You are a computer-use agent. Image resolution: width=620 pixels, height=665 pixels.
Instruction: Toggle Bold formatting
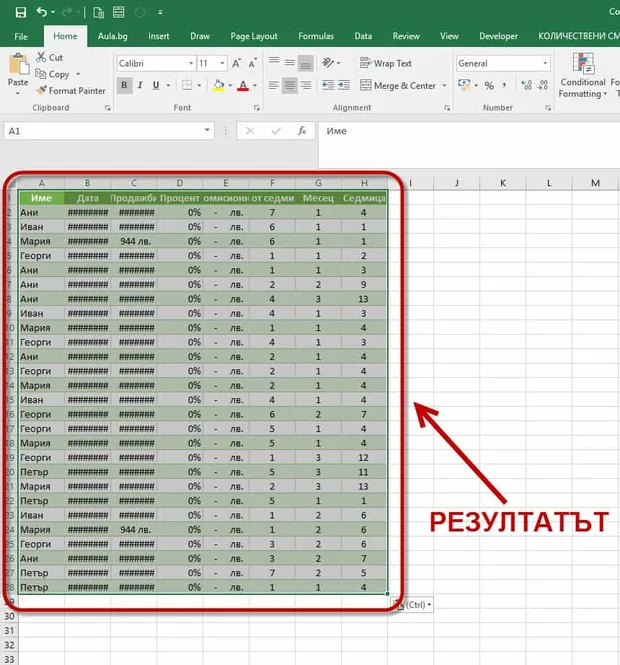click(x=124, y=85)
